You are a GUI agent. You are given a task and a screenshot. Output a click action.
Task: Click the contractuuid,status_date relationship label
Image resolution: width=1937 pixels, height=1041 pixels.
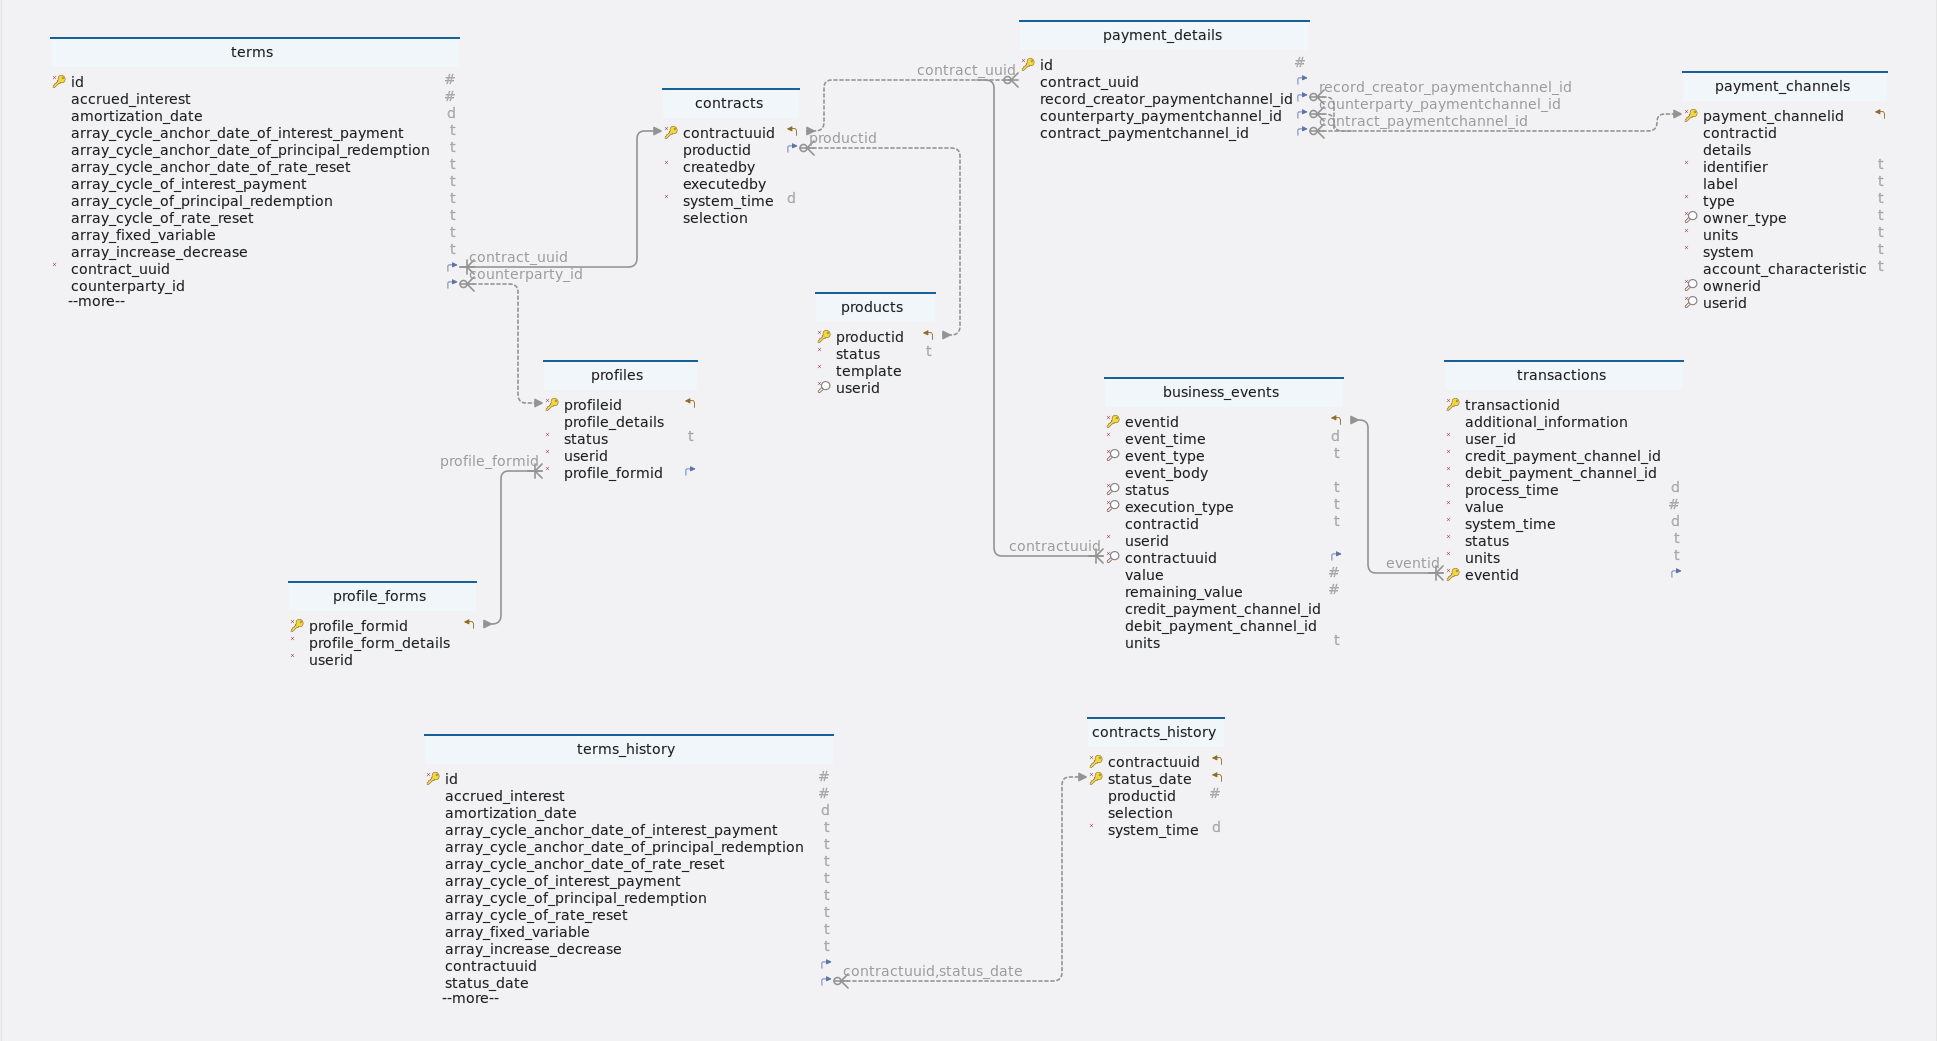(932, 972)
